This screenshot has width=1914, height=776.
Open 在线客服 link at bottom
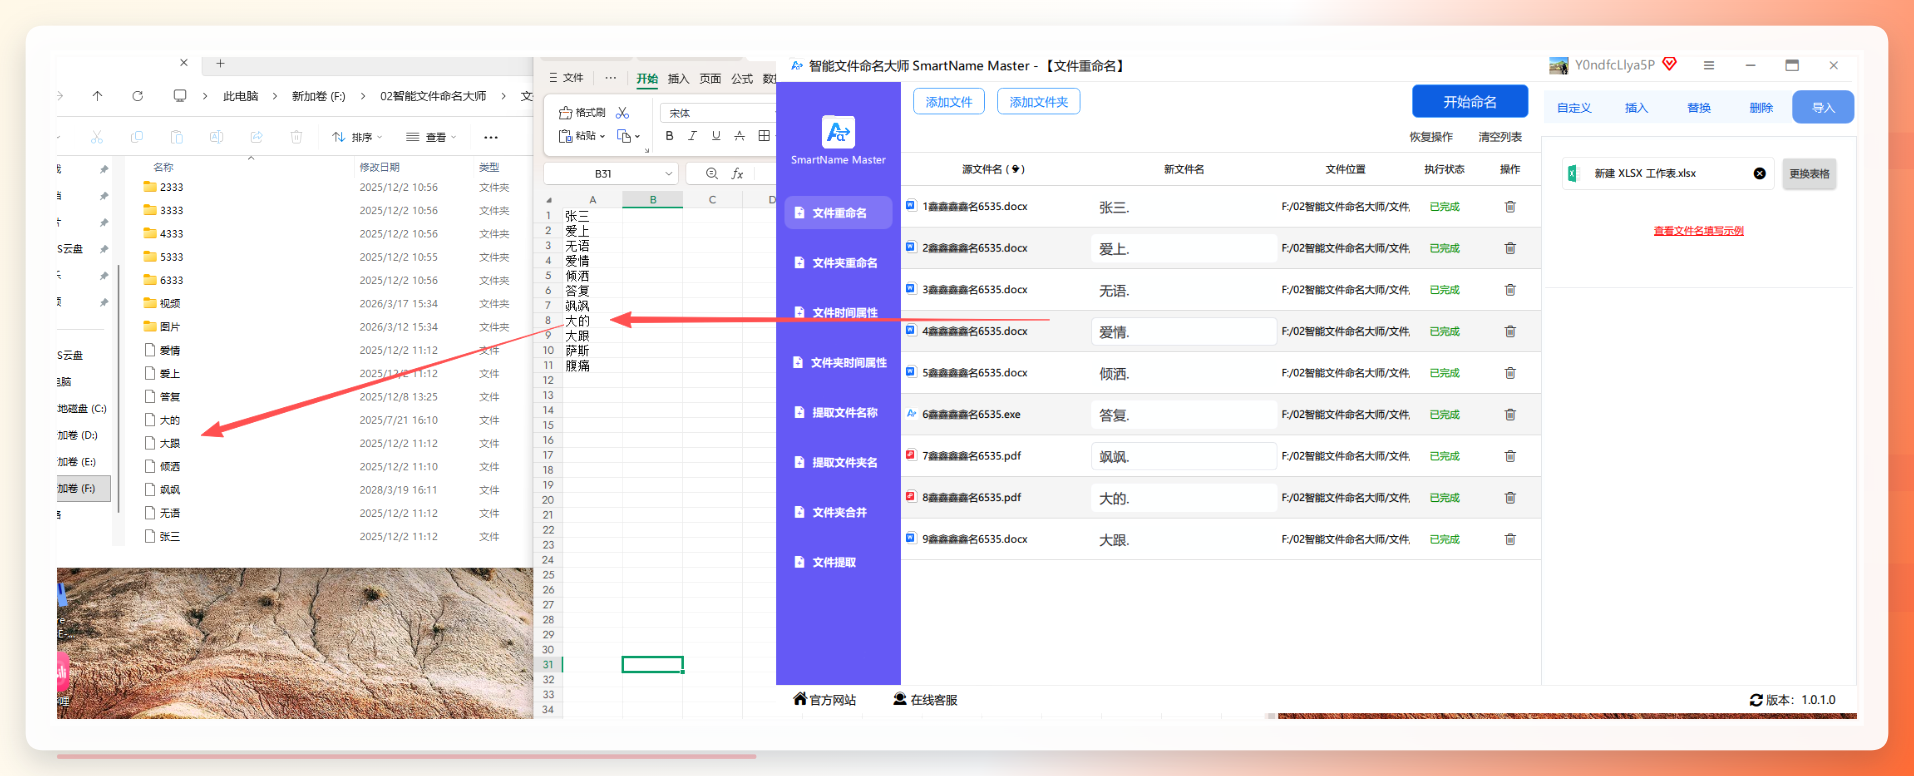[925, 700]
